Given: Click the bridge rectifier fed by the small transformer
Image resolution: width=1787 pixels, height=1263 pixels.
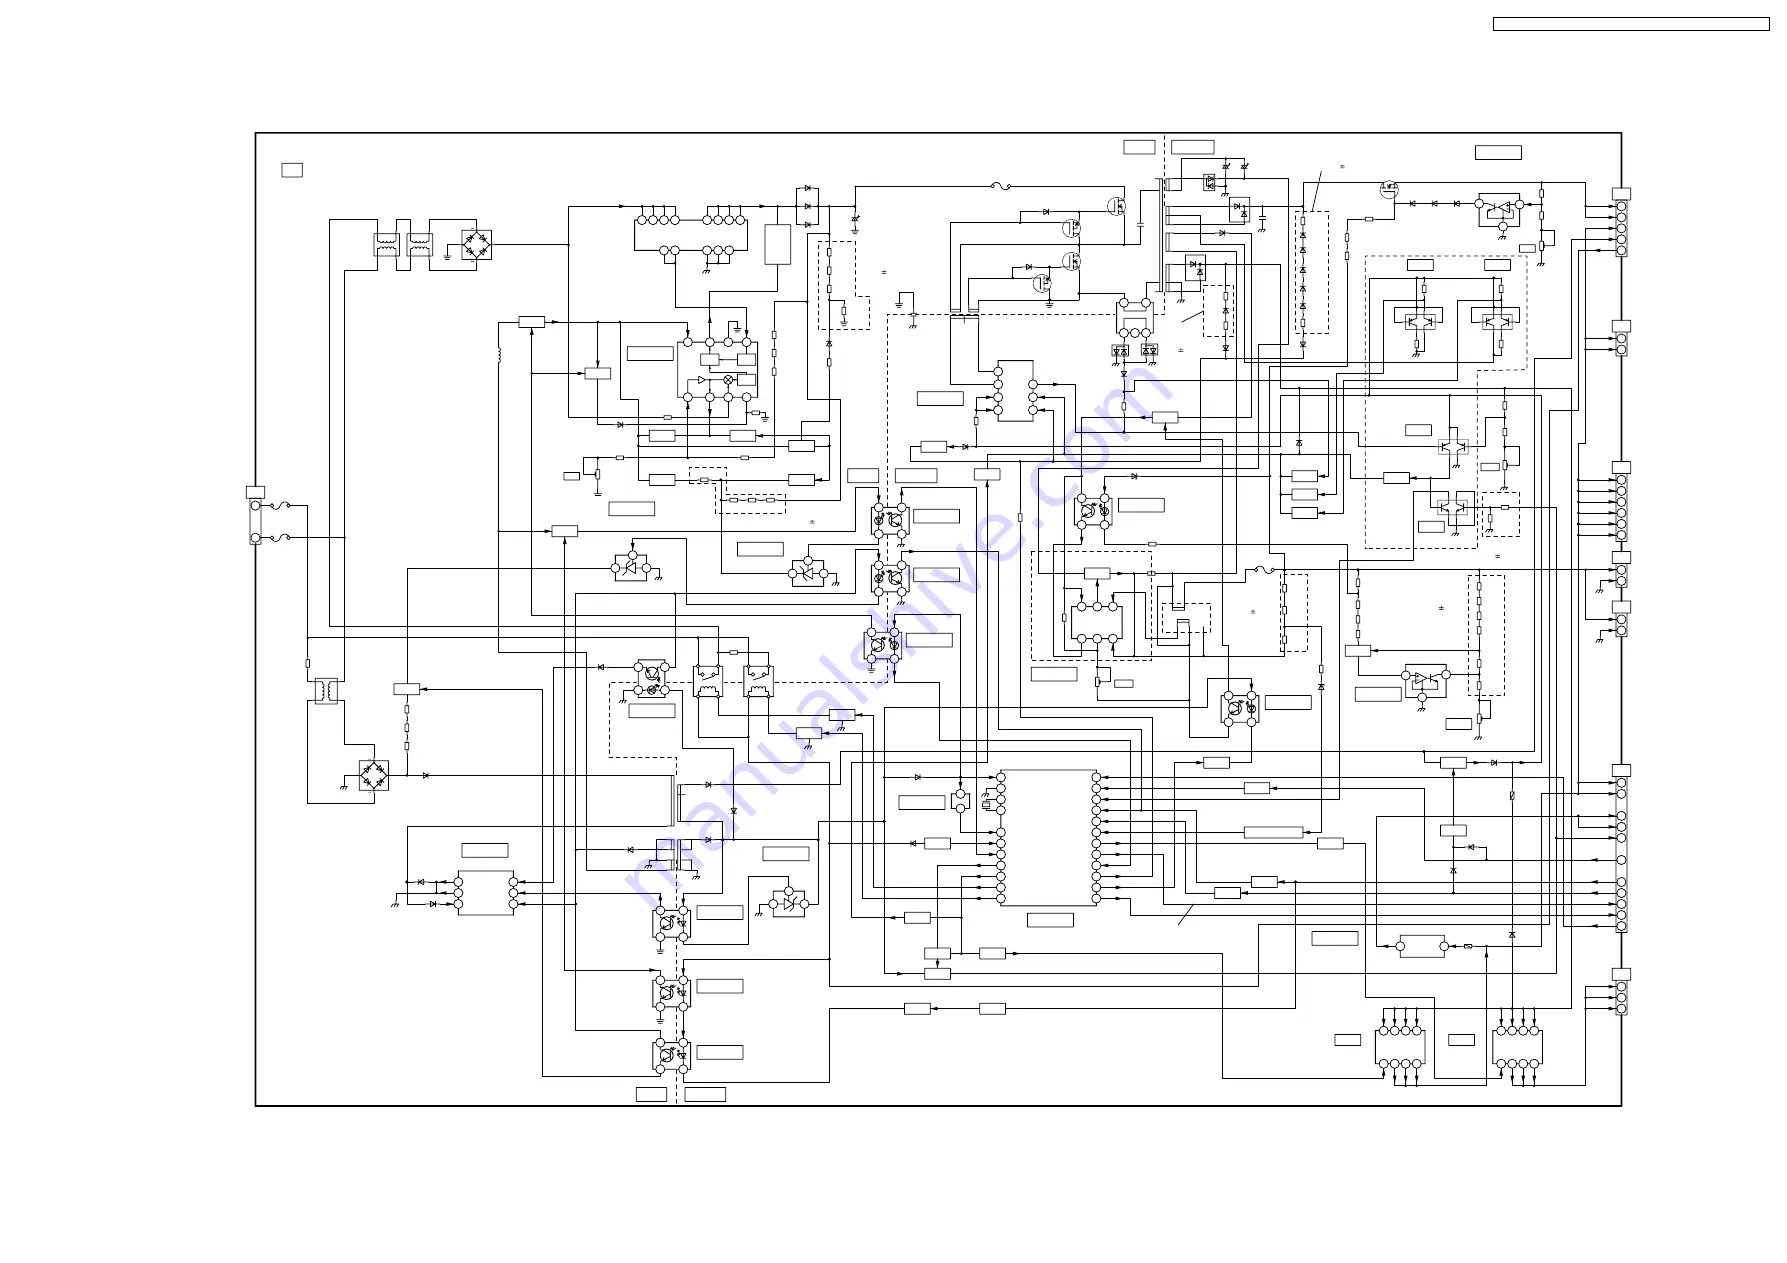Looking at the screenshot, I should [x=374, y=775].
